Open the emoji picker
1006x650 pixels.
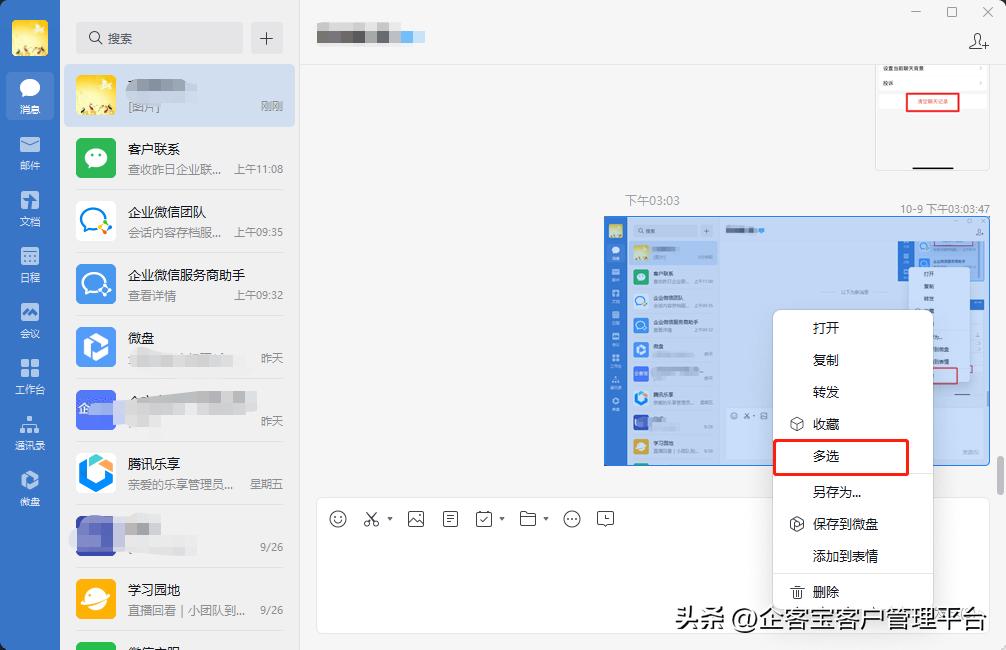tap(337, 519)
